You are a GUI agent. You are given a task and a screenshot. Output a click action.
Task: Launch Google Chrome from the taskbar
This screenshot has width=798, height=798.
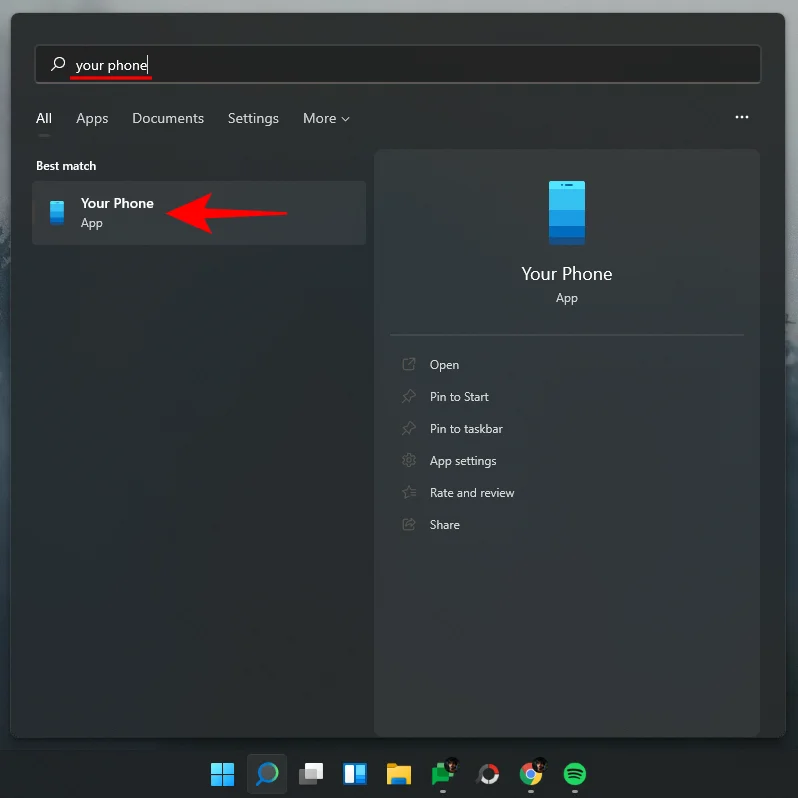tap(531, 773)
